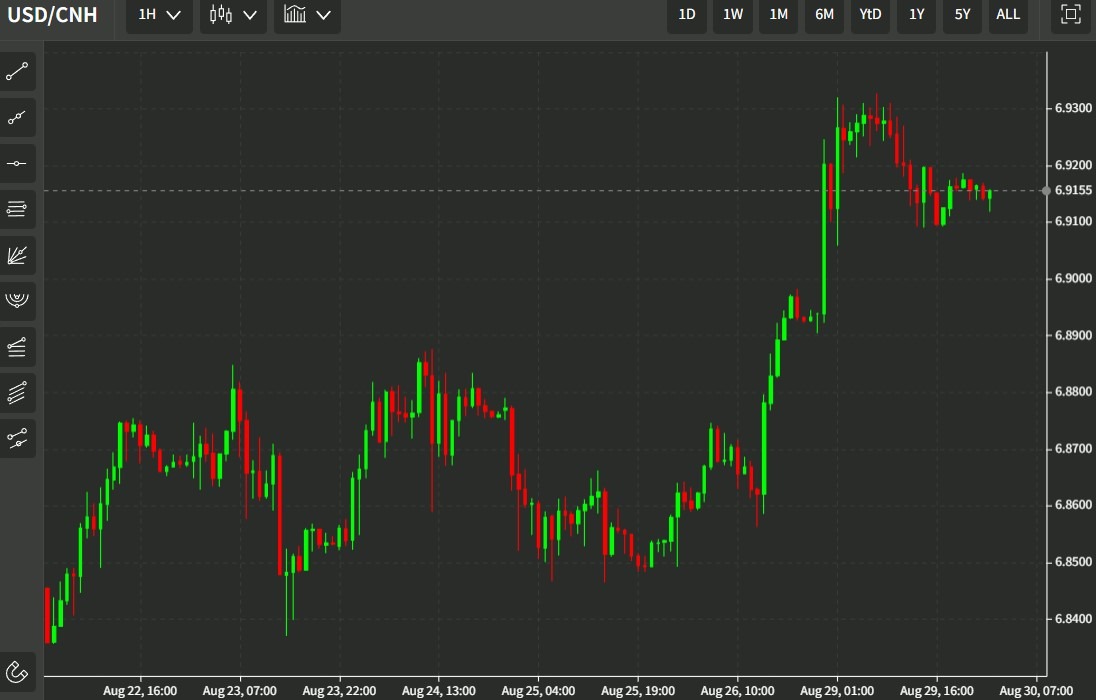Select the Fibonacci arcs tool
The width and height of the screenshot is (1096, 700).
coord(17,301)
